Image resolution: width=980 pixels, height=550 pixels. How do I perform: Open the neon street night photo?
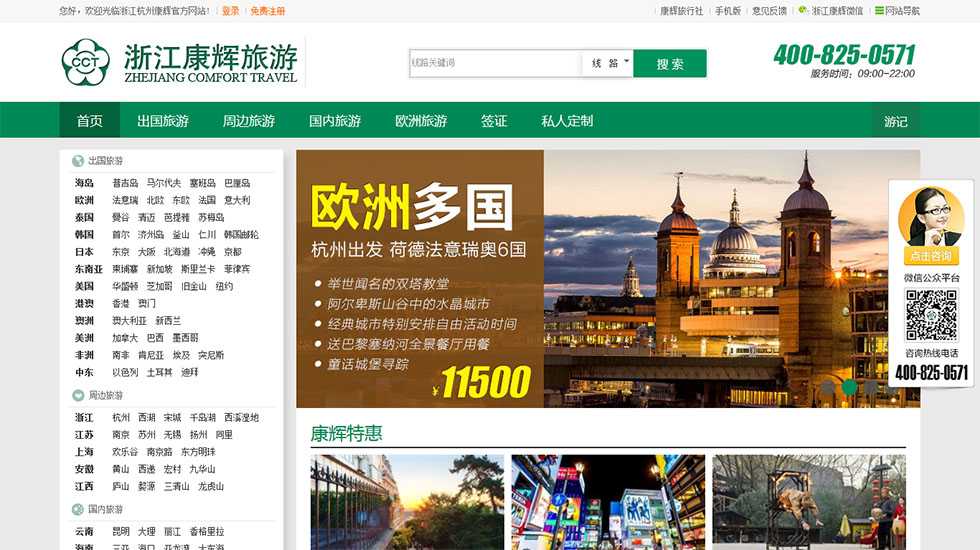tap(608, 502)
